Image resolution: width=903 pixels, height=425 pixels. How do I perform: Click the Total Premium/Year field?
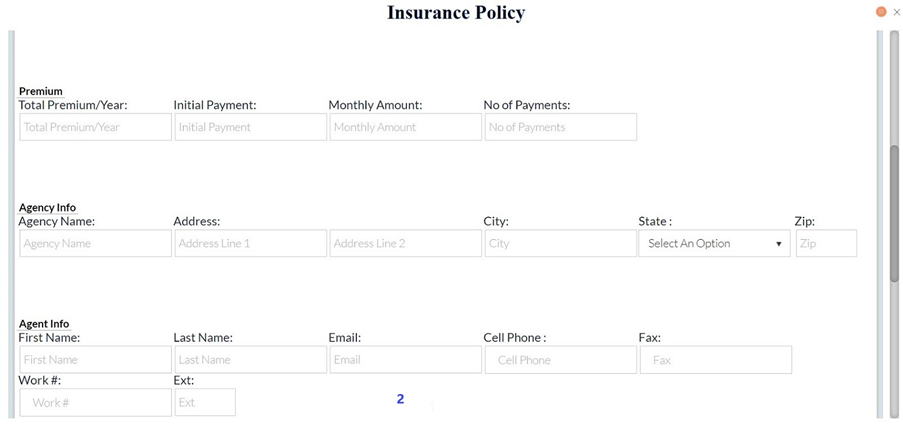coord(96,127)
